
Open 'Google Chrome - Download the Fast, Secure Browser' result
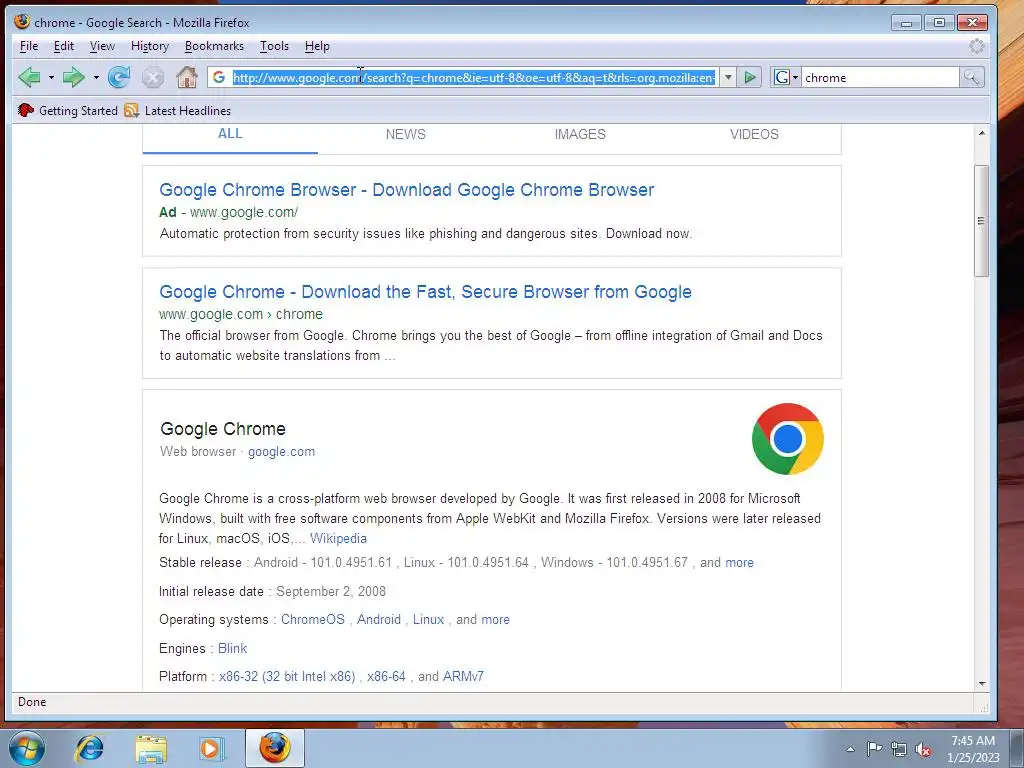(x=425, y=291)
